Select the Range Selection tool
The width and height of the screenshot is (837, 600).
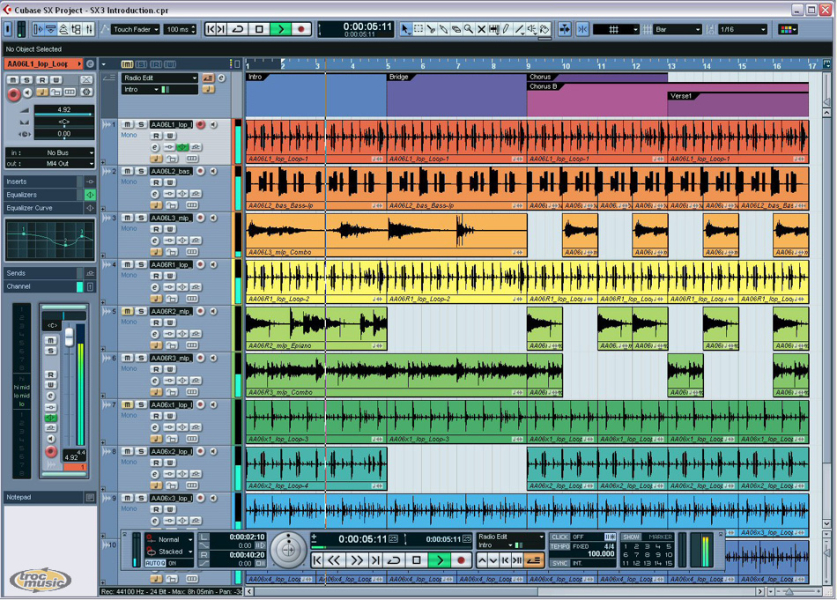tap(418, 29)
